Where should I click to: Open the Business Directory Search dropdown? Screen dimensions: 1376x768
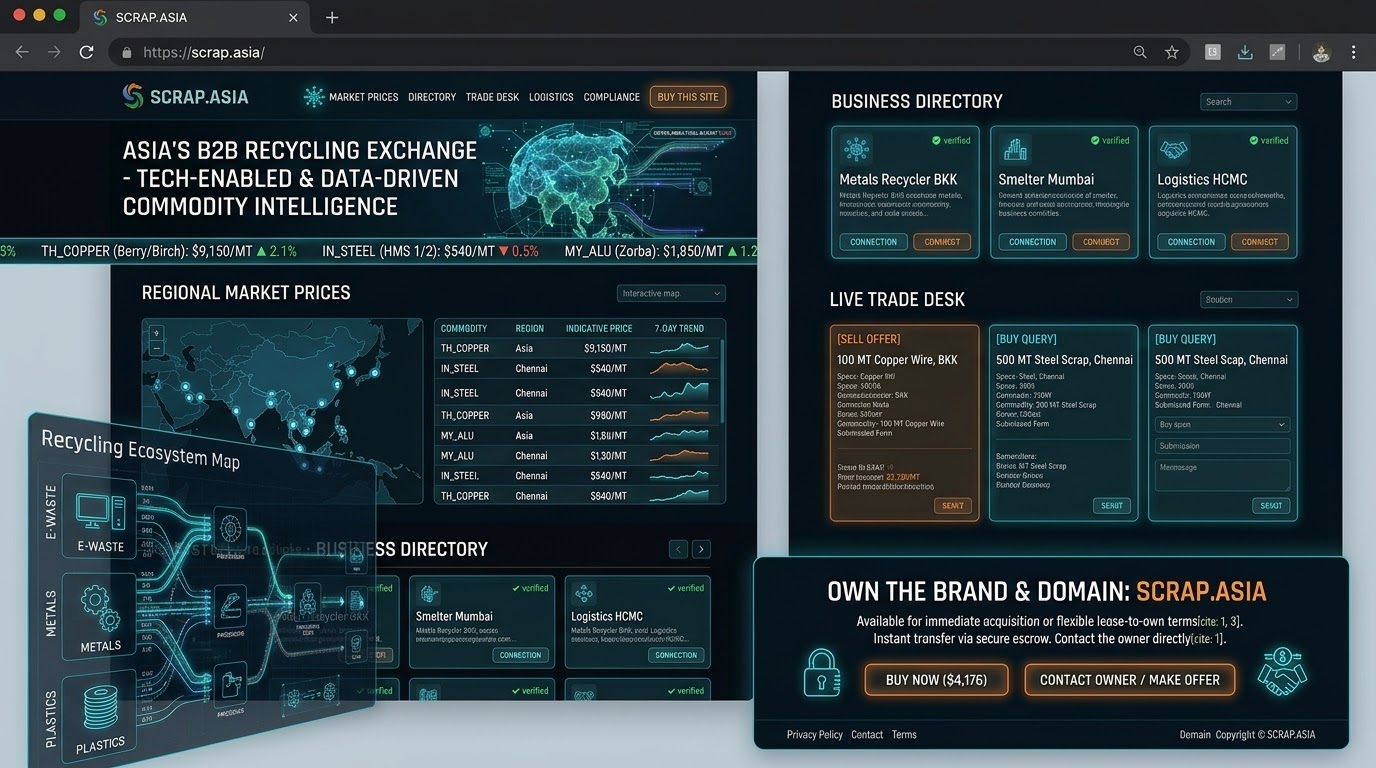coord(1248,102)
